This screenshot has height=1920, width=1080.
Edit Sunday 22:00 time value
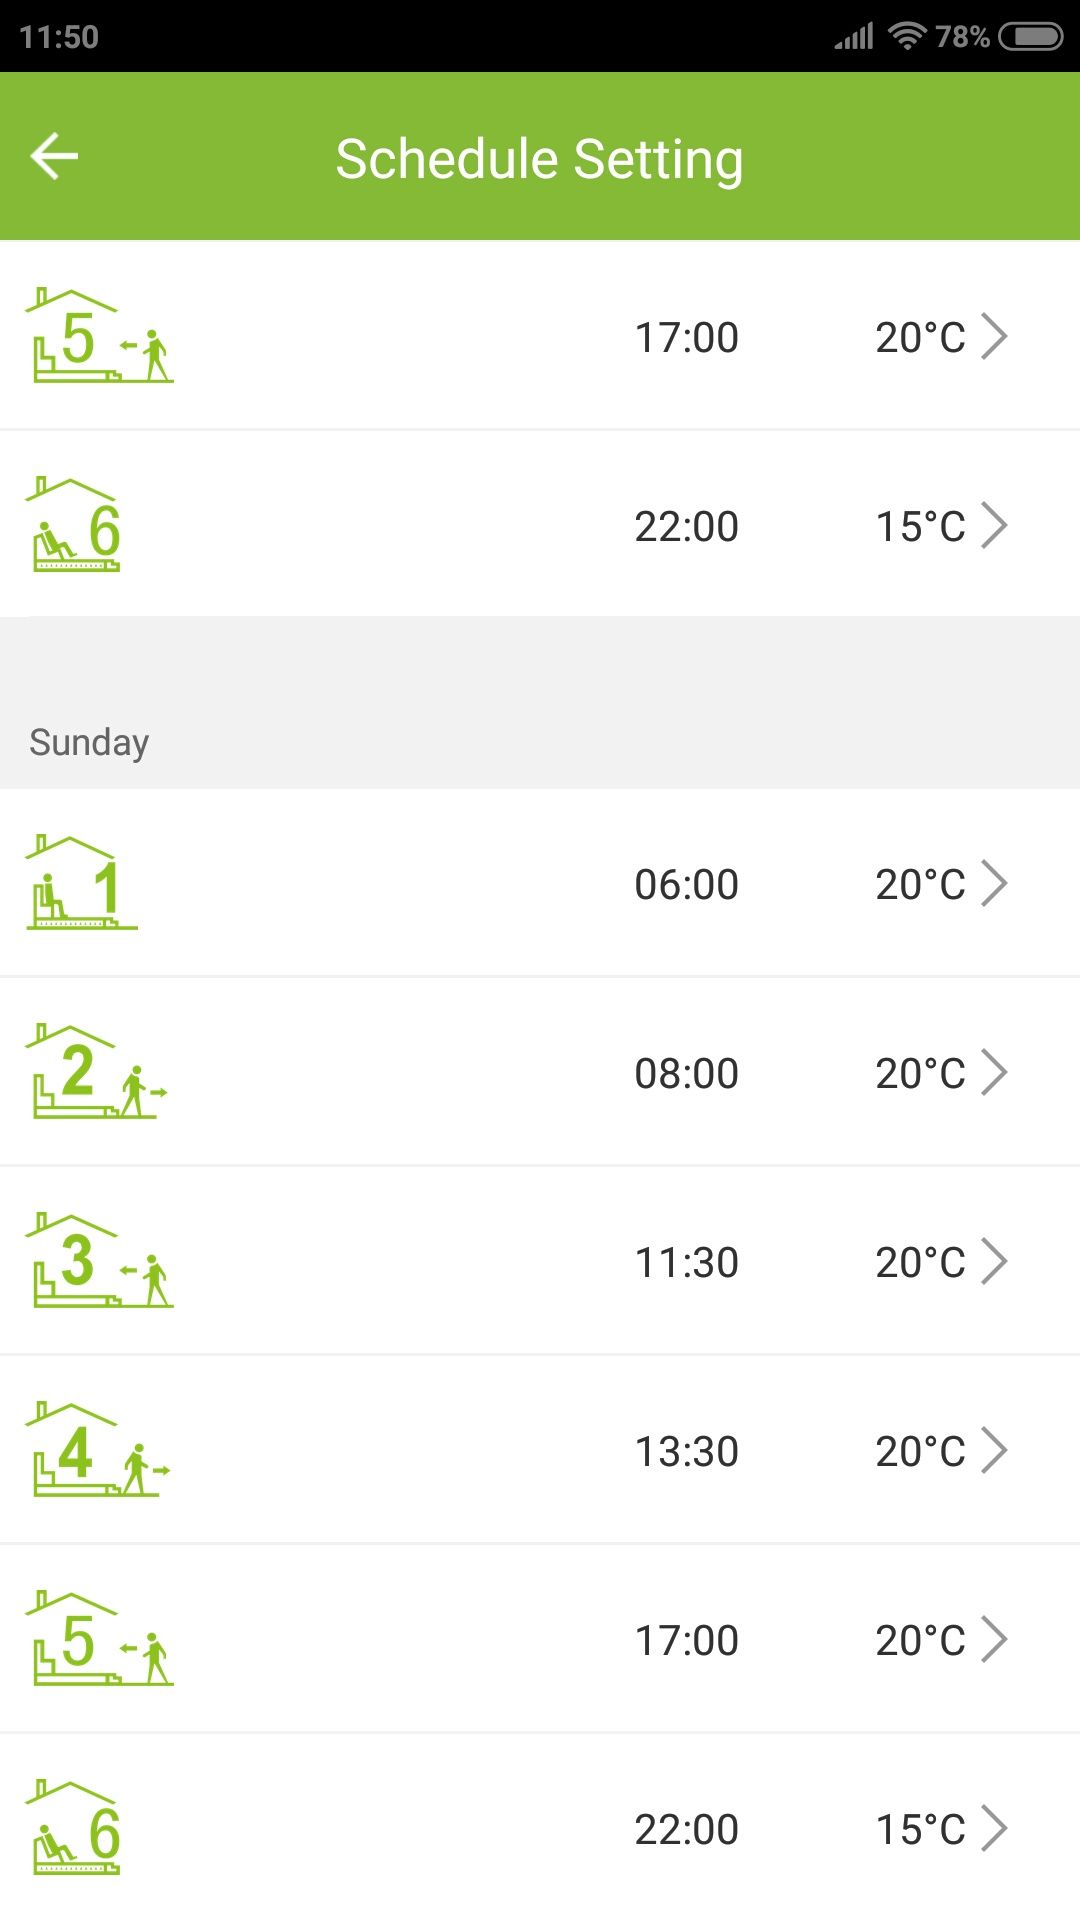(x=687, y=1829)
